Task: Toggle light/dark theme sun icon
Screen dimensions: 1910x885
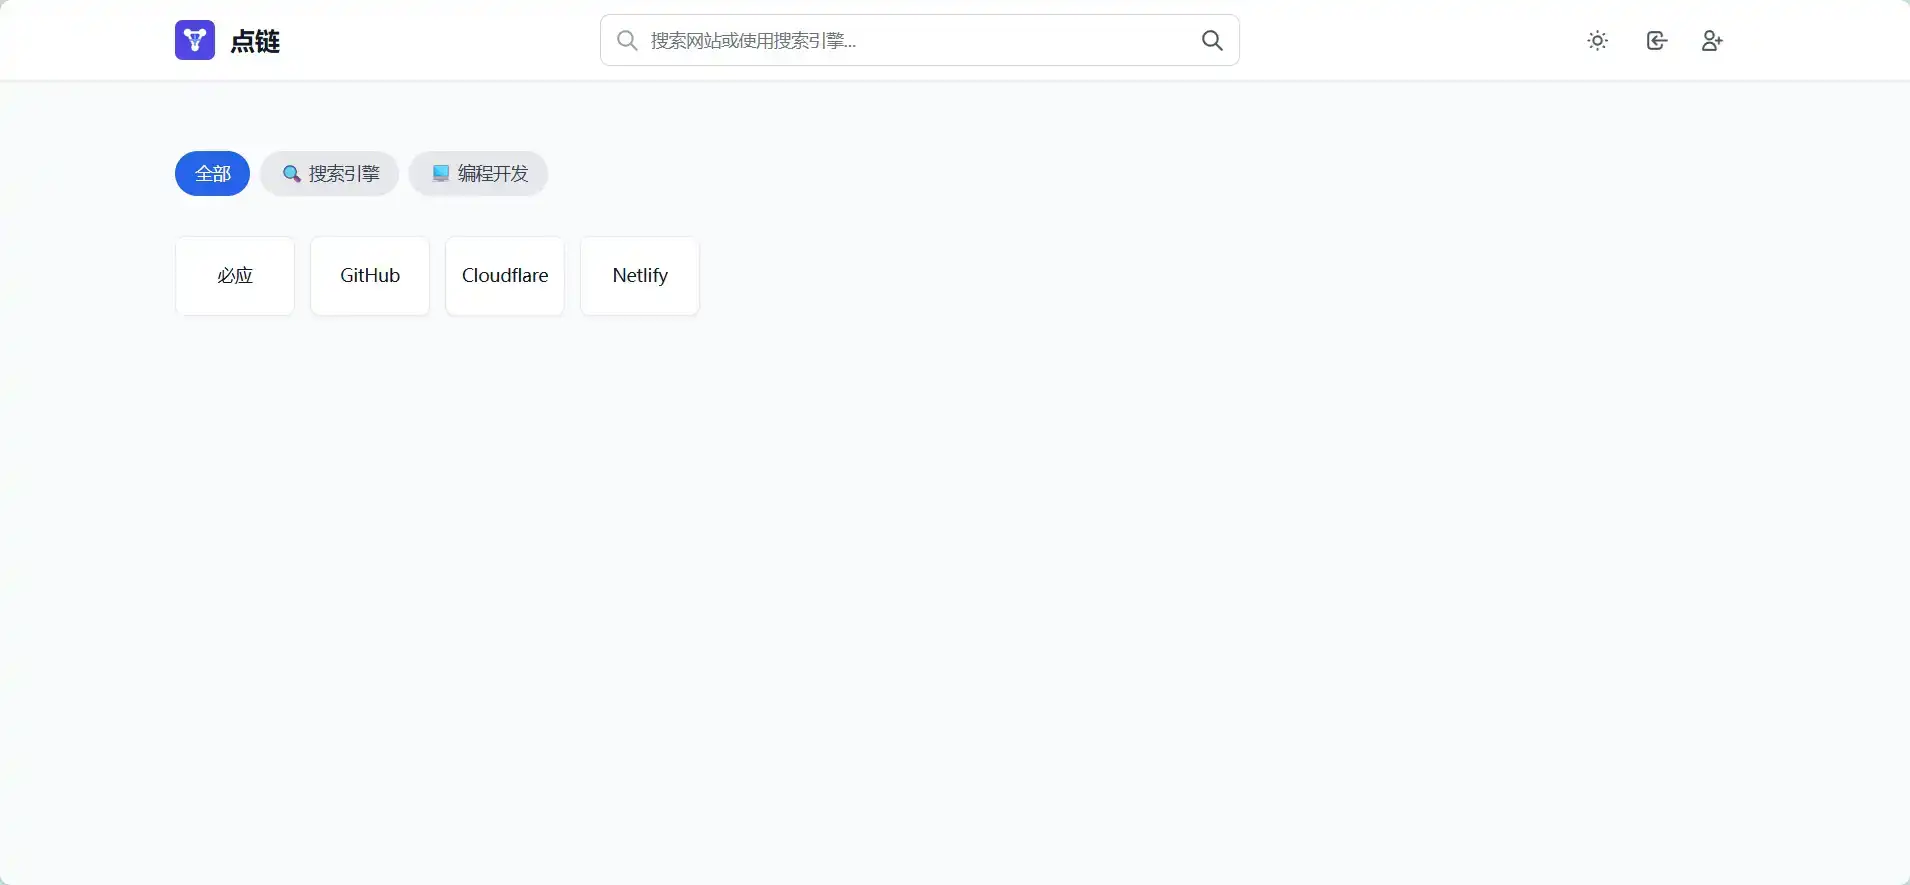Action: pyautogui.click(x=1598, y=40)
